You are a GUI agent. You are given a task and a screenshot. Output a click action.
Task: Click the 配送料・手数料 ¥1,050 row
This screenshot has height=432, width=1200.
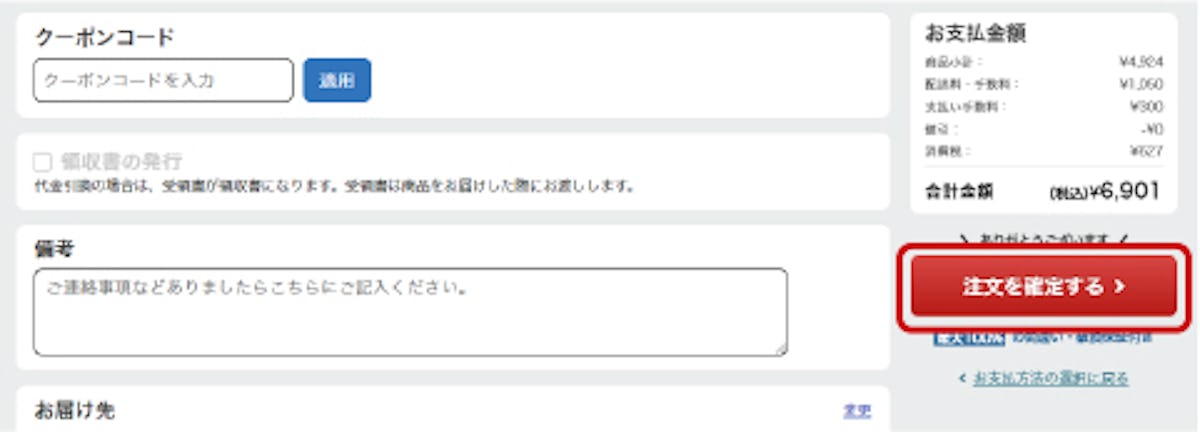tap(1044, 84)
